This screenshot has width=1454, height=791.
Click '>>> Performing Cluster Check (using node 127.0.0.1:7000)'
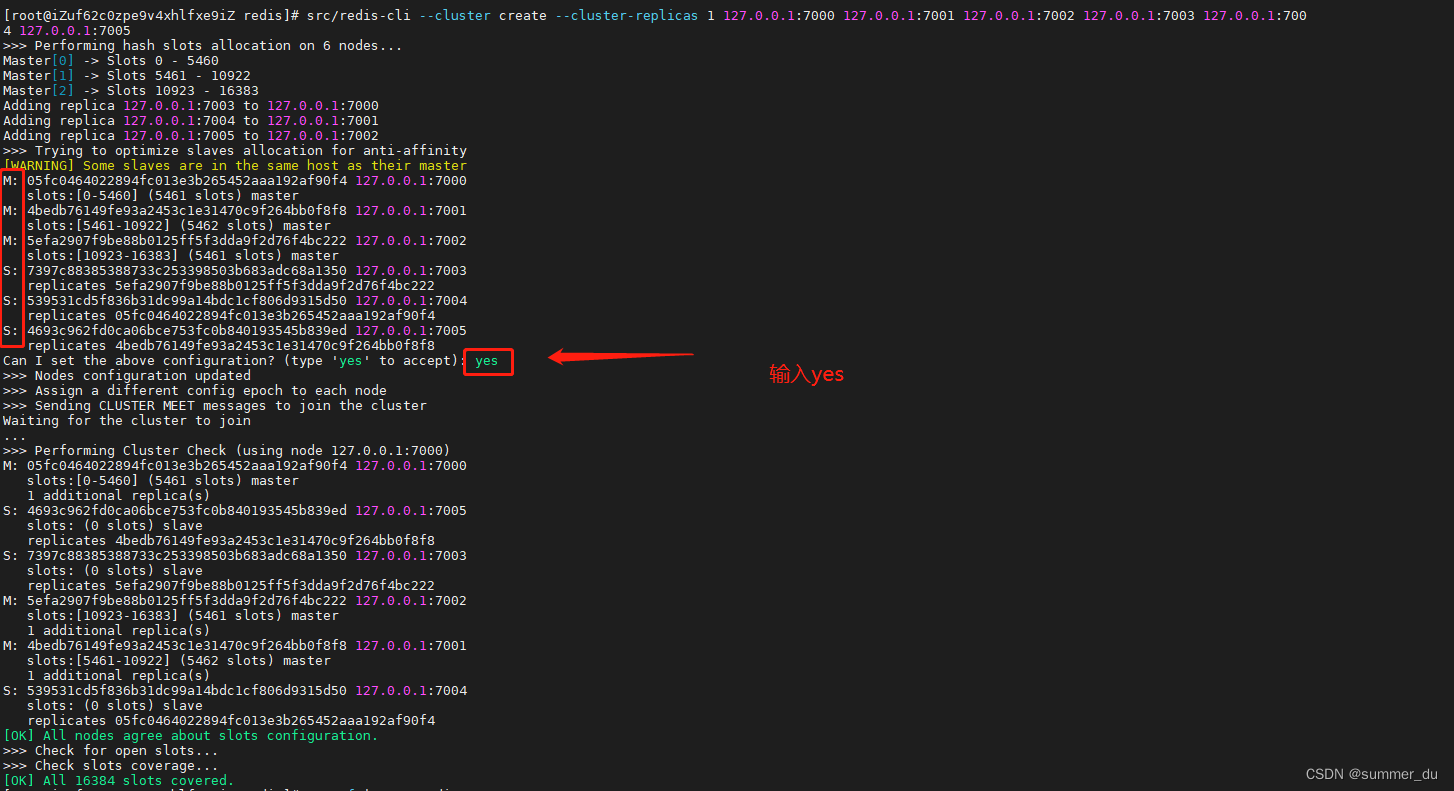click(x=227, y=451)
